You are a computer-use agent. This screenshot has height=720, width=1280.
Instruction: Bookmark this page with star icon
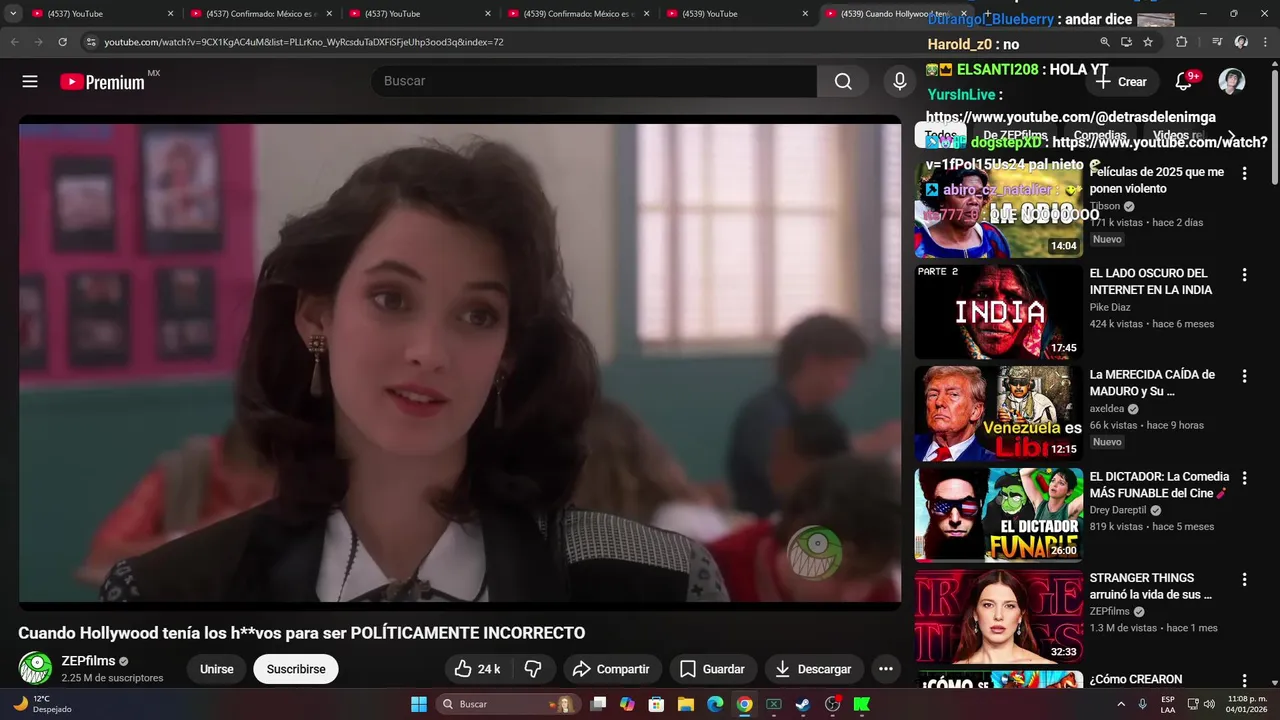tap(1148, 42)
